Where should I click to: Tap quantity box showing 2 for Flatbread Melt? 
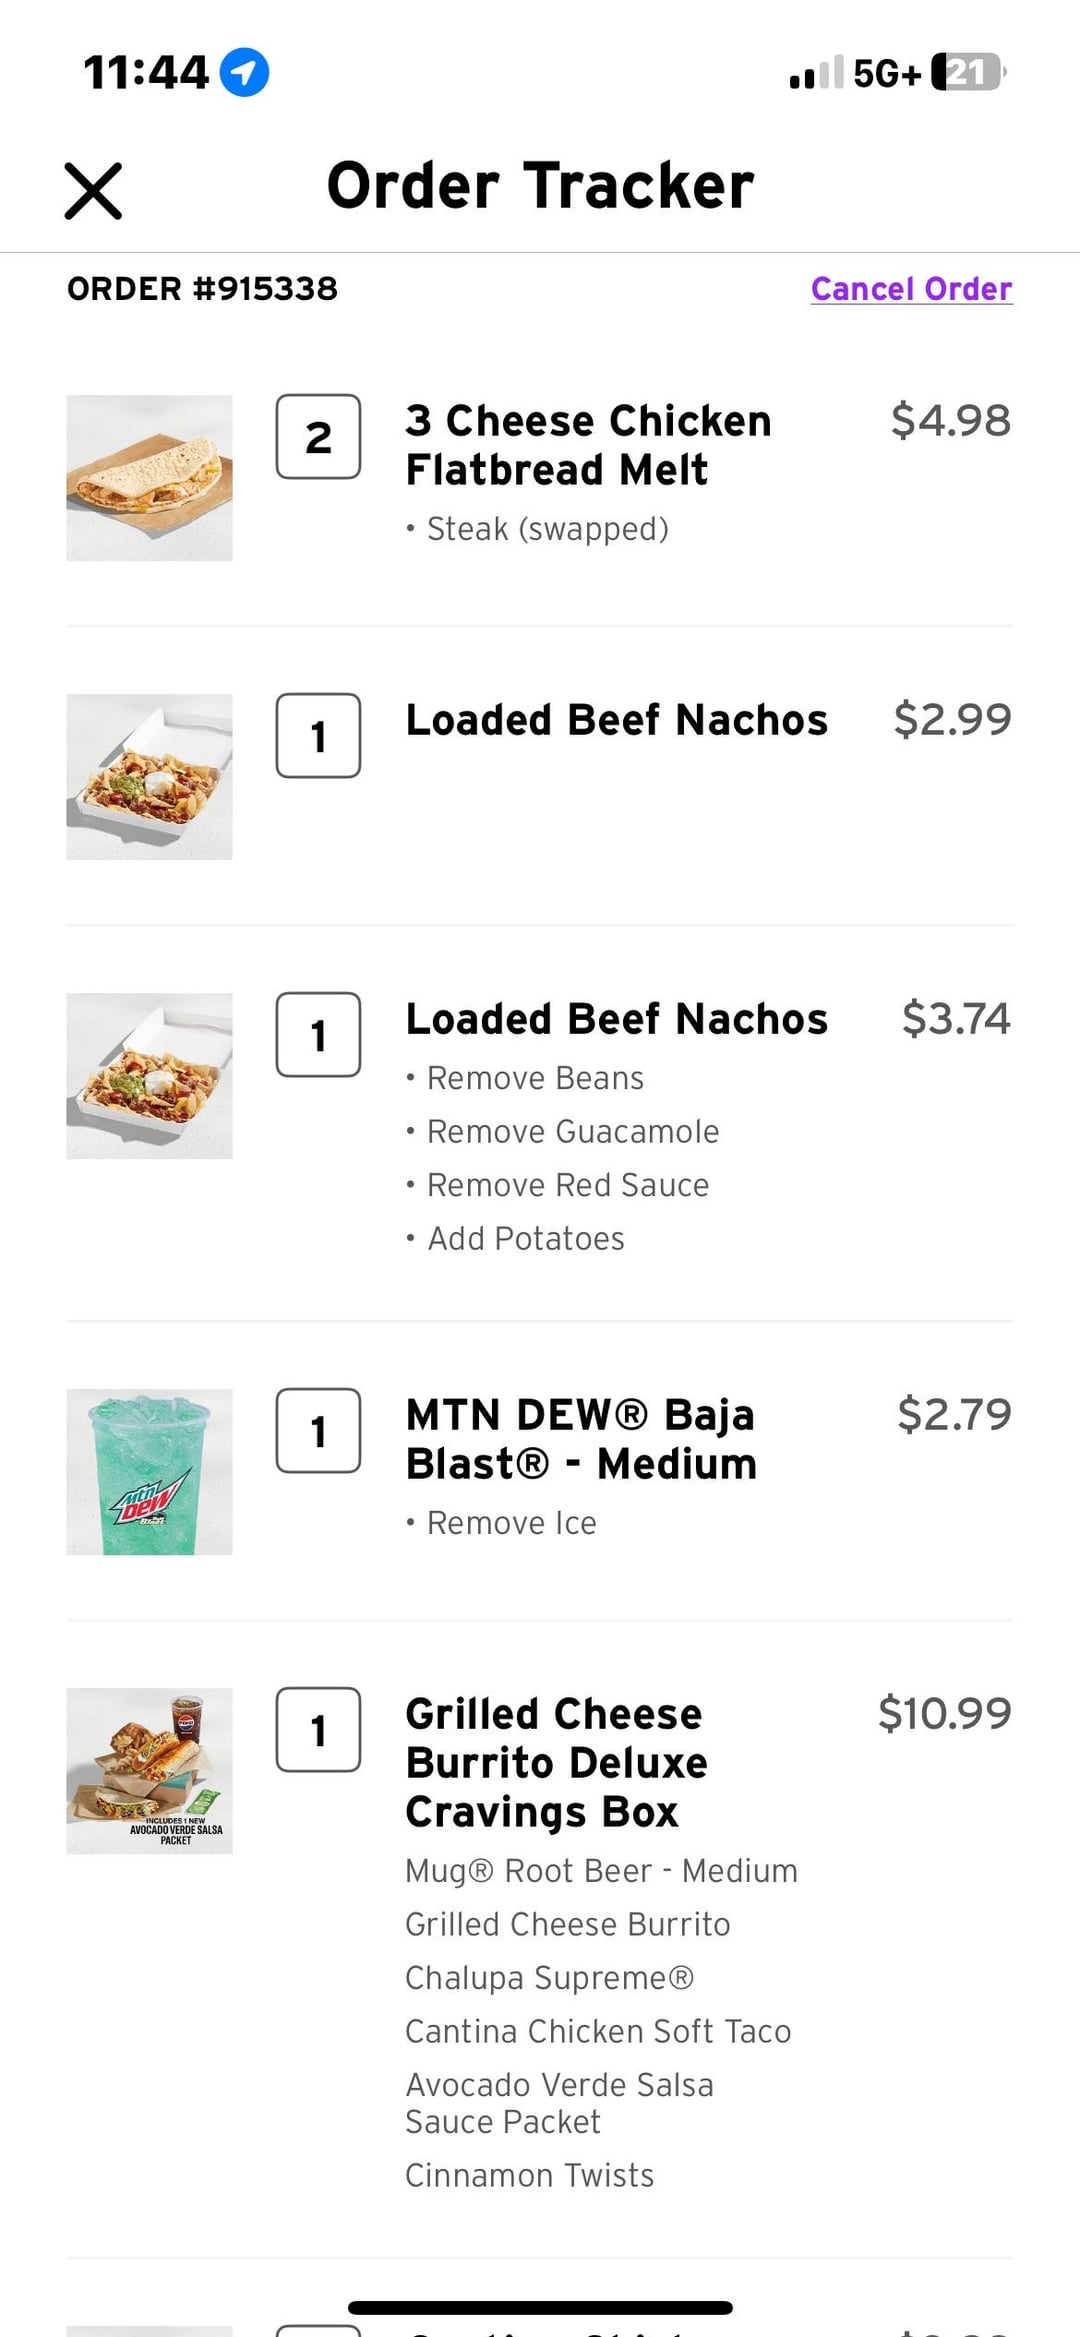click(318, 437)
